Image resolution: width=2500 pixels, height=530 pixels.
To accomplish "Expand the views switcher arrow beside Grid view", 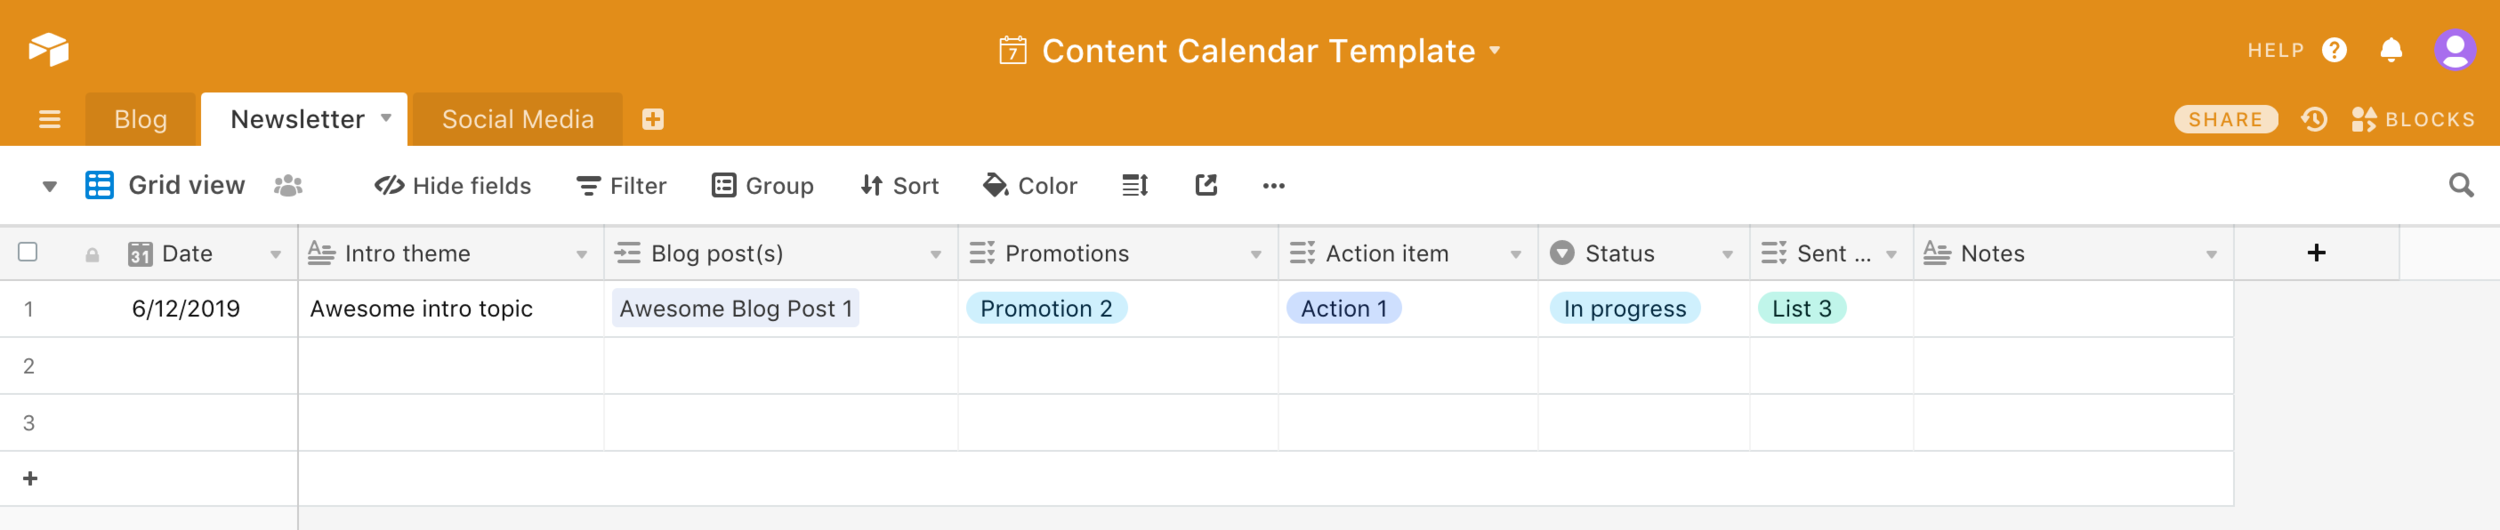I will 49,186.
